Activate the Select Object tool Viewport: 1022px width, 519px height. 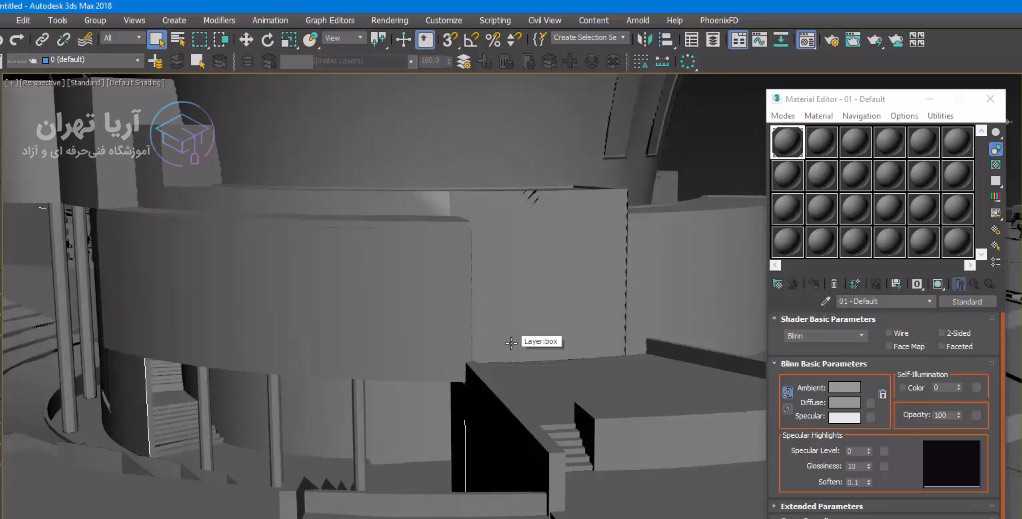coord(156,40)
